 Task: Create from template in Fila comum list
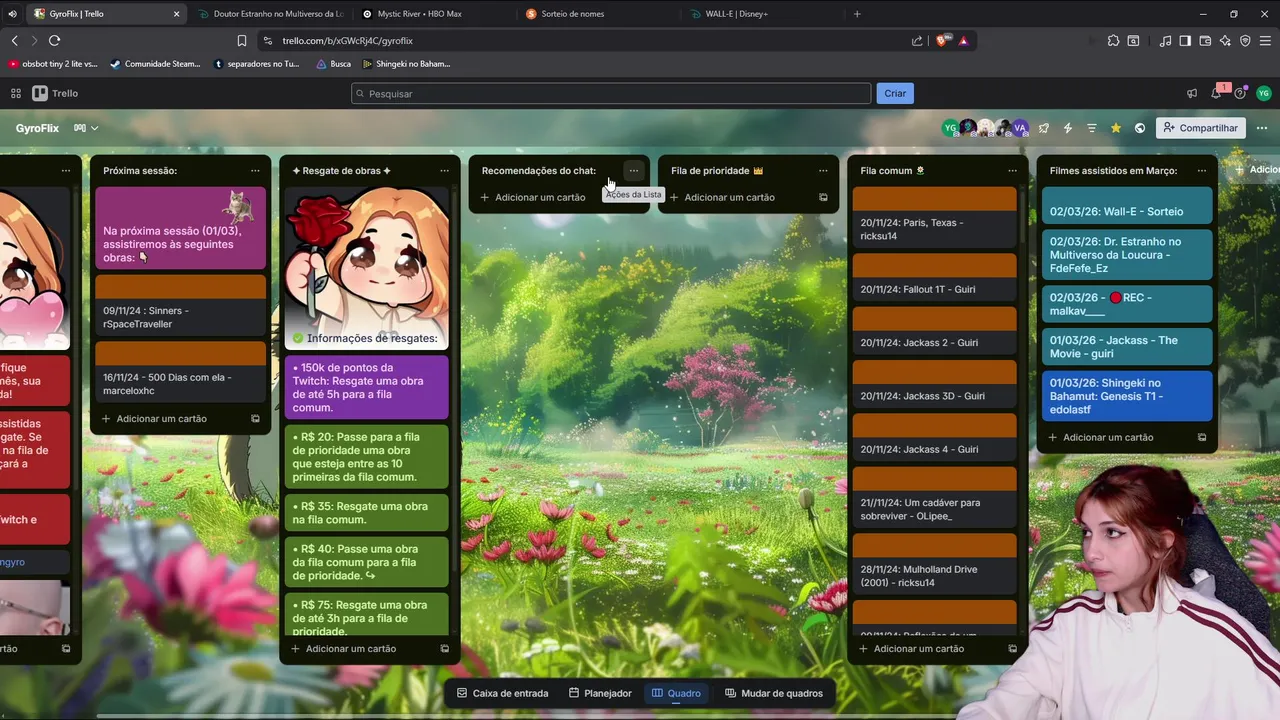1012,649
